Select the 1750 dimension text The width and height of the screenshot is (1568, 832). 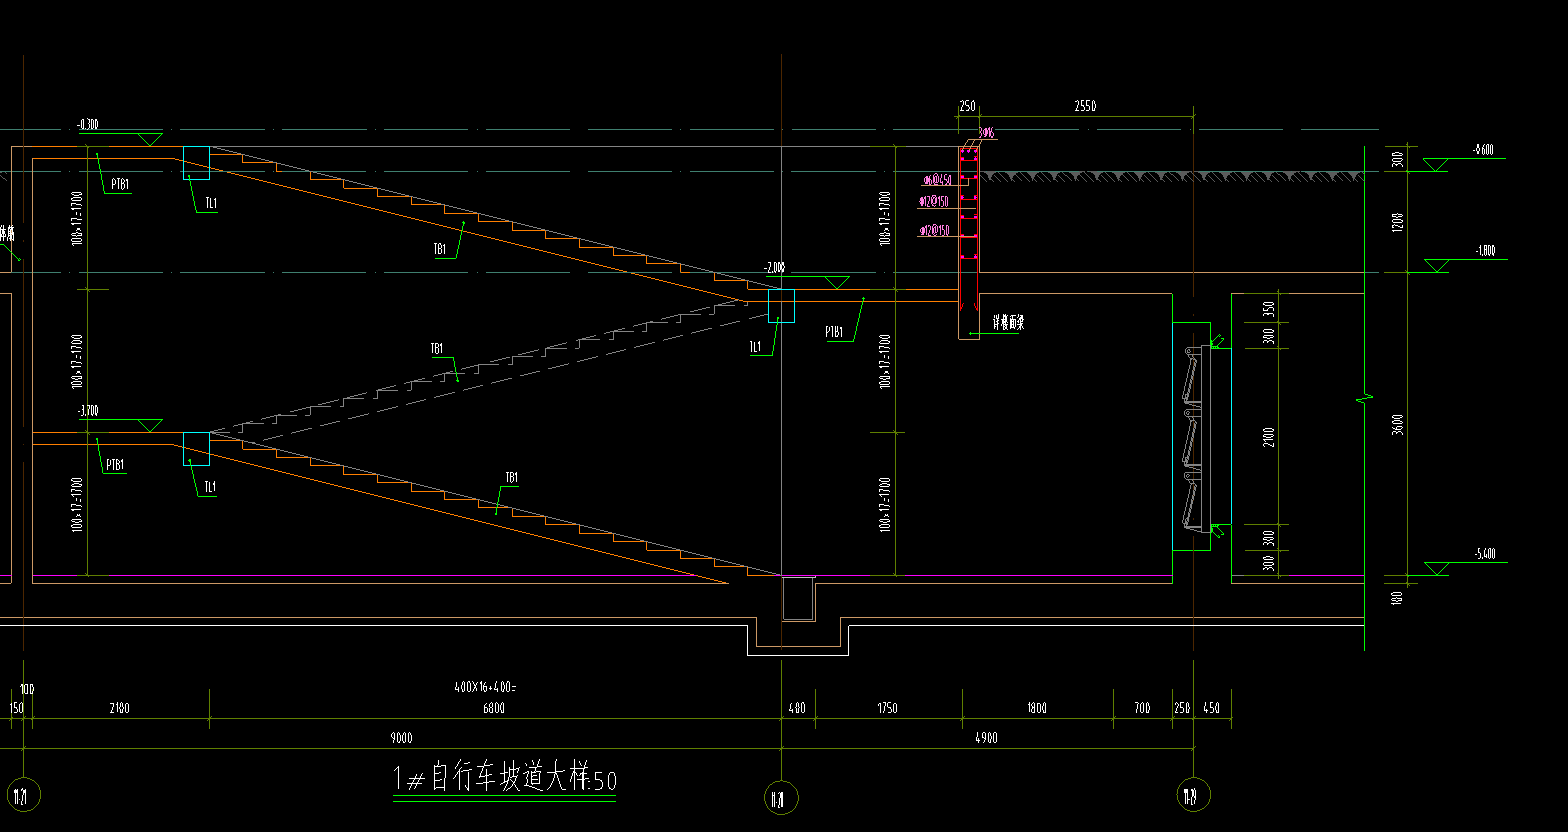pos(887,708)
